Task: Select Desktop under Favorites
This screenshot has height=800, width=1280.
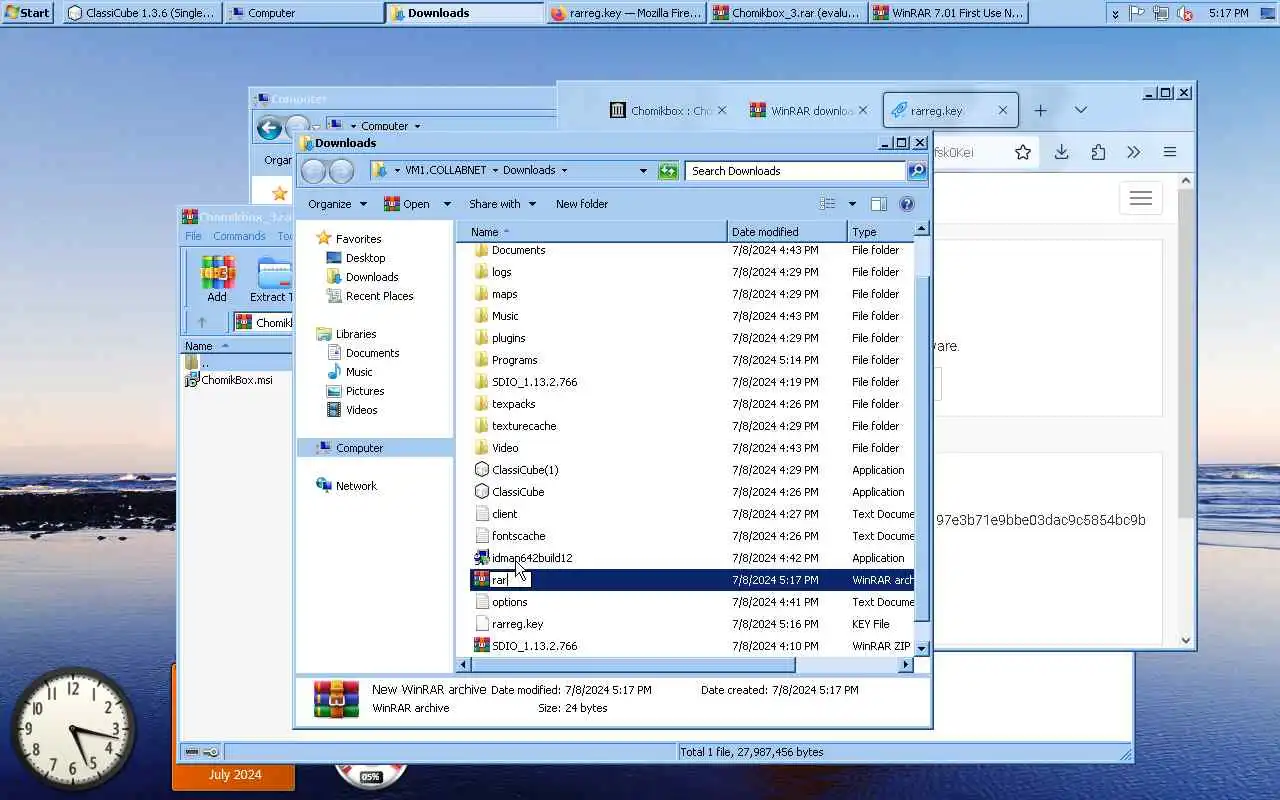Action: pos(365,258)
